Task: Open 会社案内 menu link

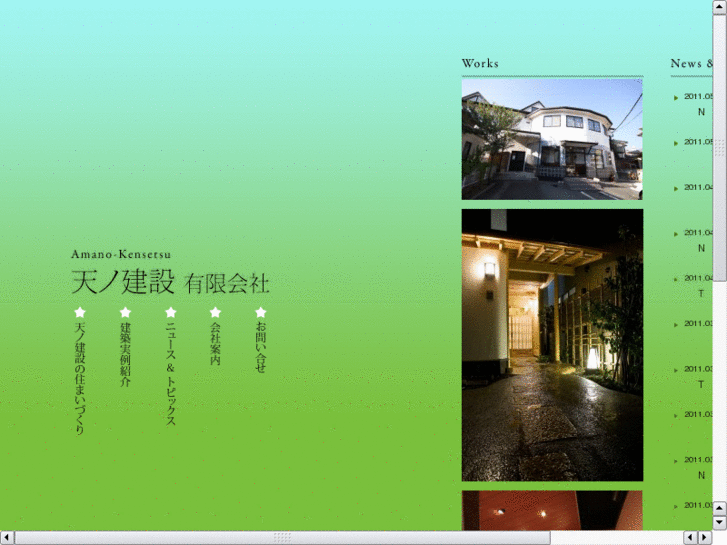Action: click(216, 343)
